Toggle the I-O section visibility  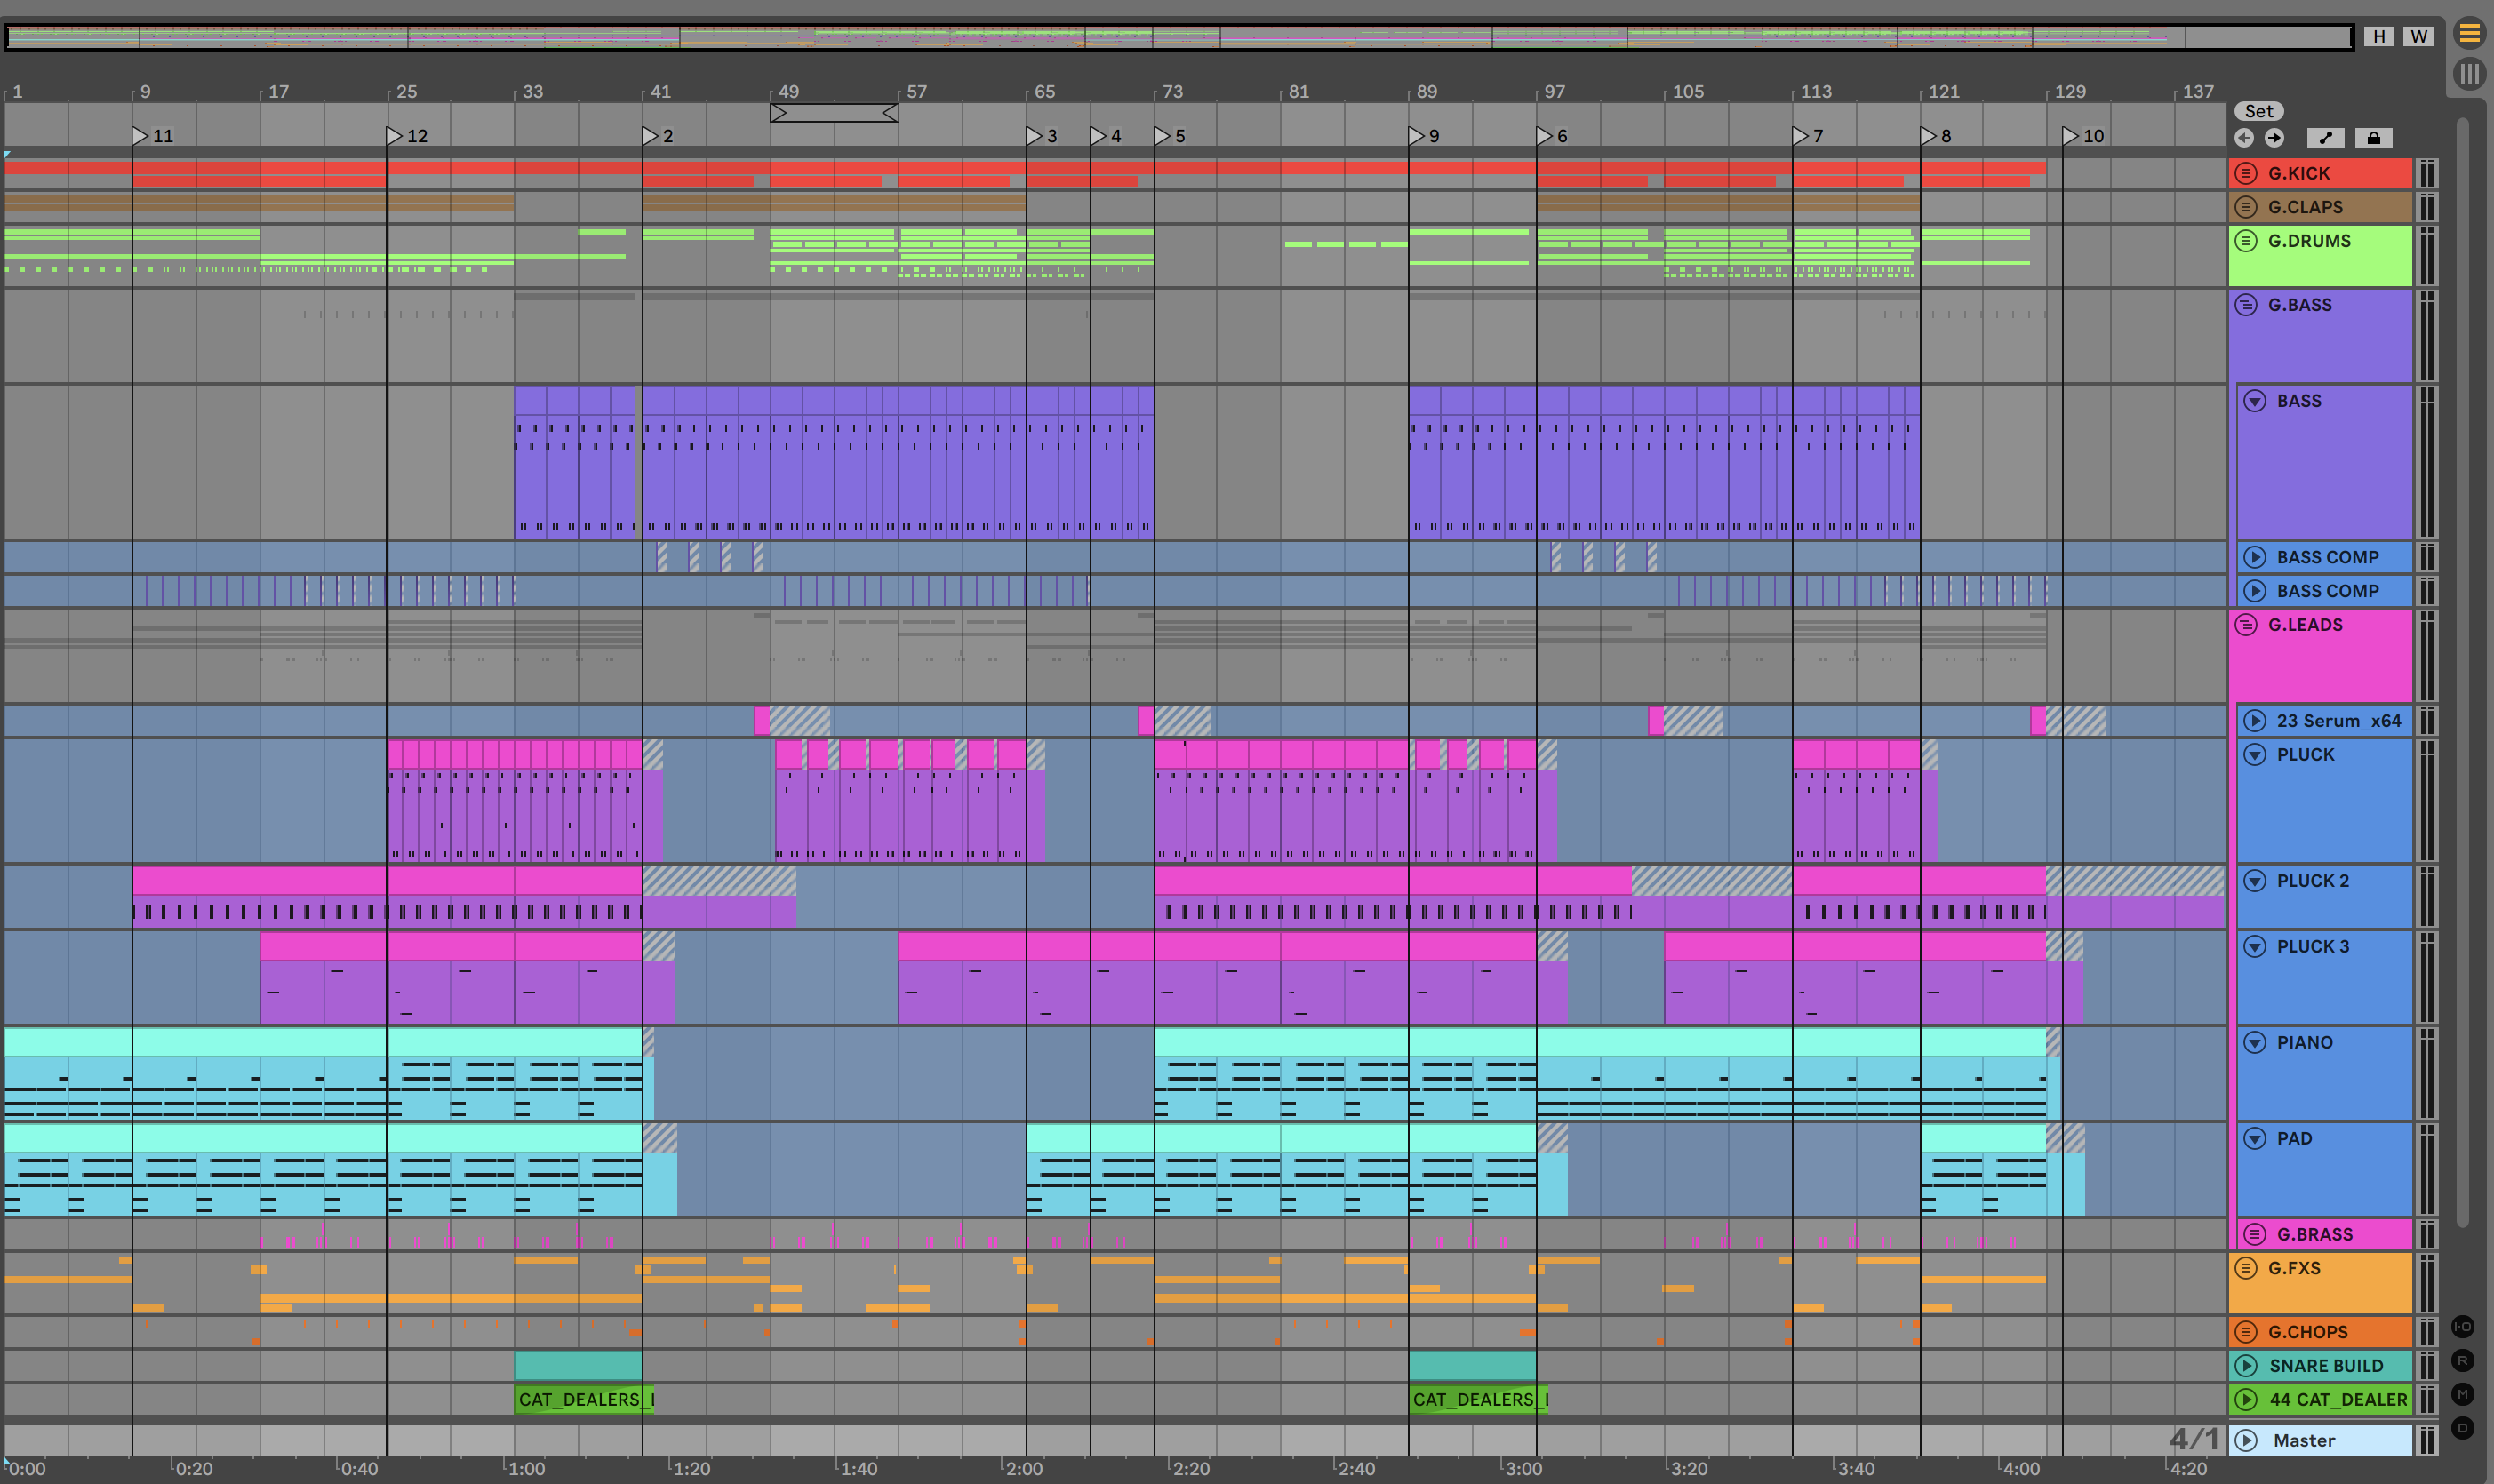pos(2462,1327)
